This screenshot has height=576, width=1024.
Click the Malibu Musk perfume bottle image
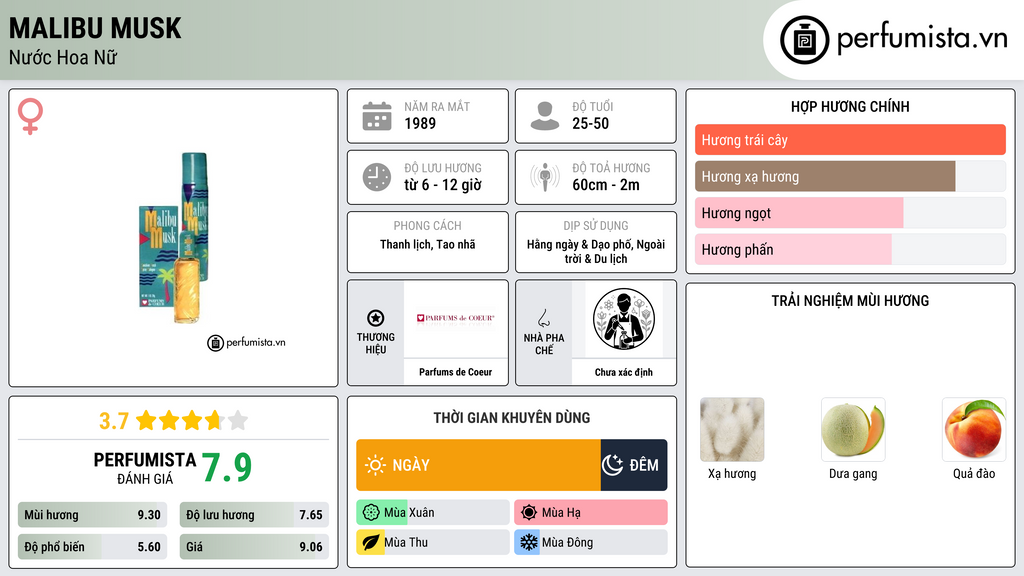tap(176, 238)
